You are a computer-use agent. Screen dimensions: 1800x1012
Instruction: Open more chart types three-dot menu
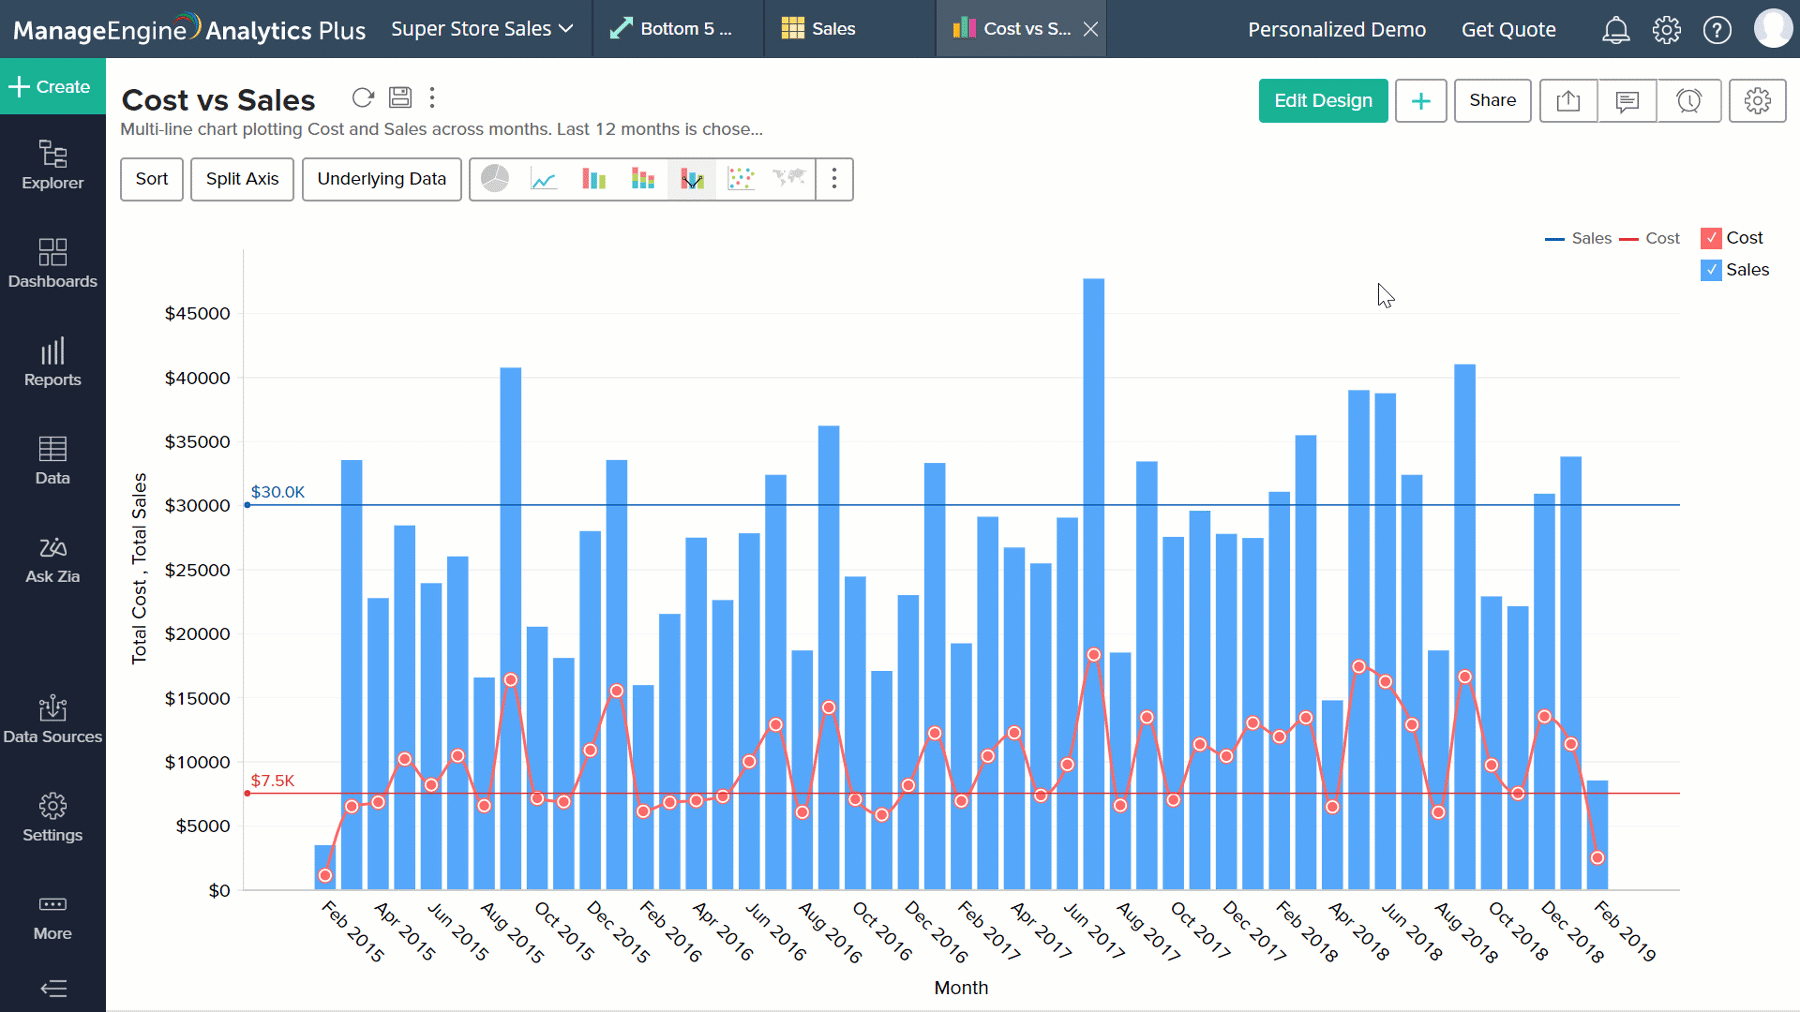(x=834, y=179)
